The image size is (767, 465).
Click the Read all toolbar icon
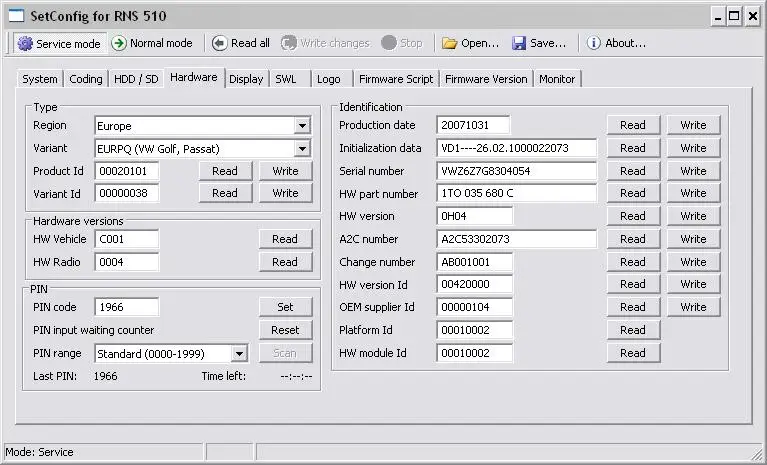[x=220, y=43]
